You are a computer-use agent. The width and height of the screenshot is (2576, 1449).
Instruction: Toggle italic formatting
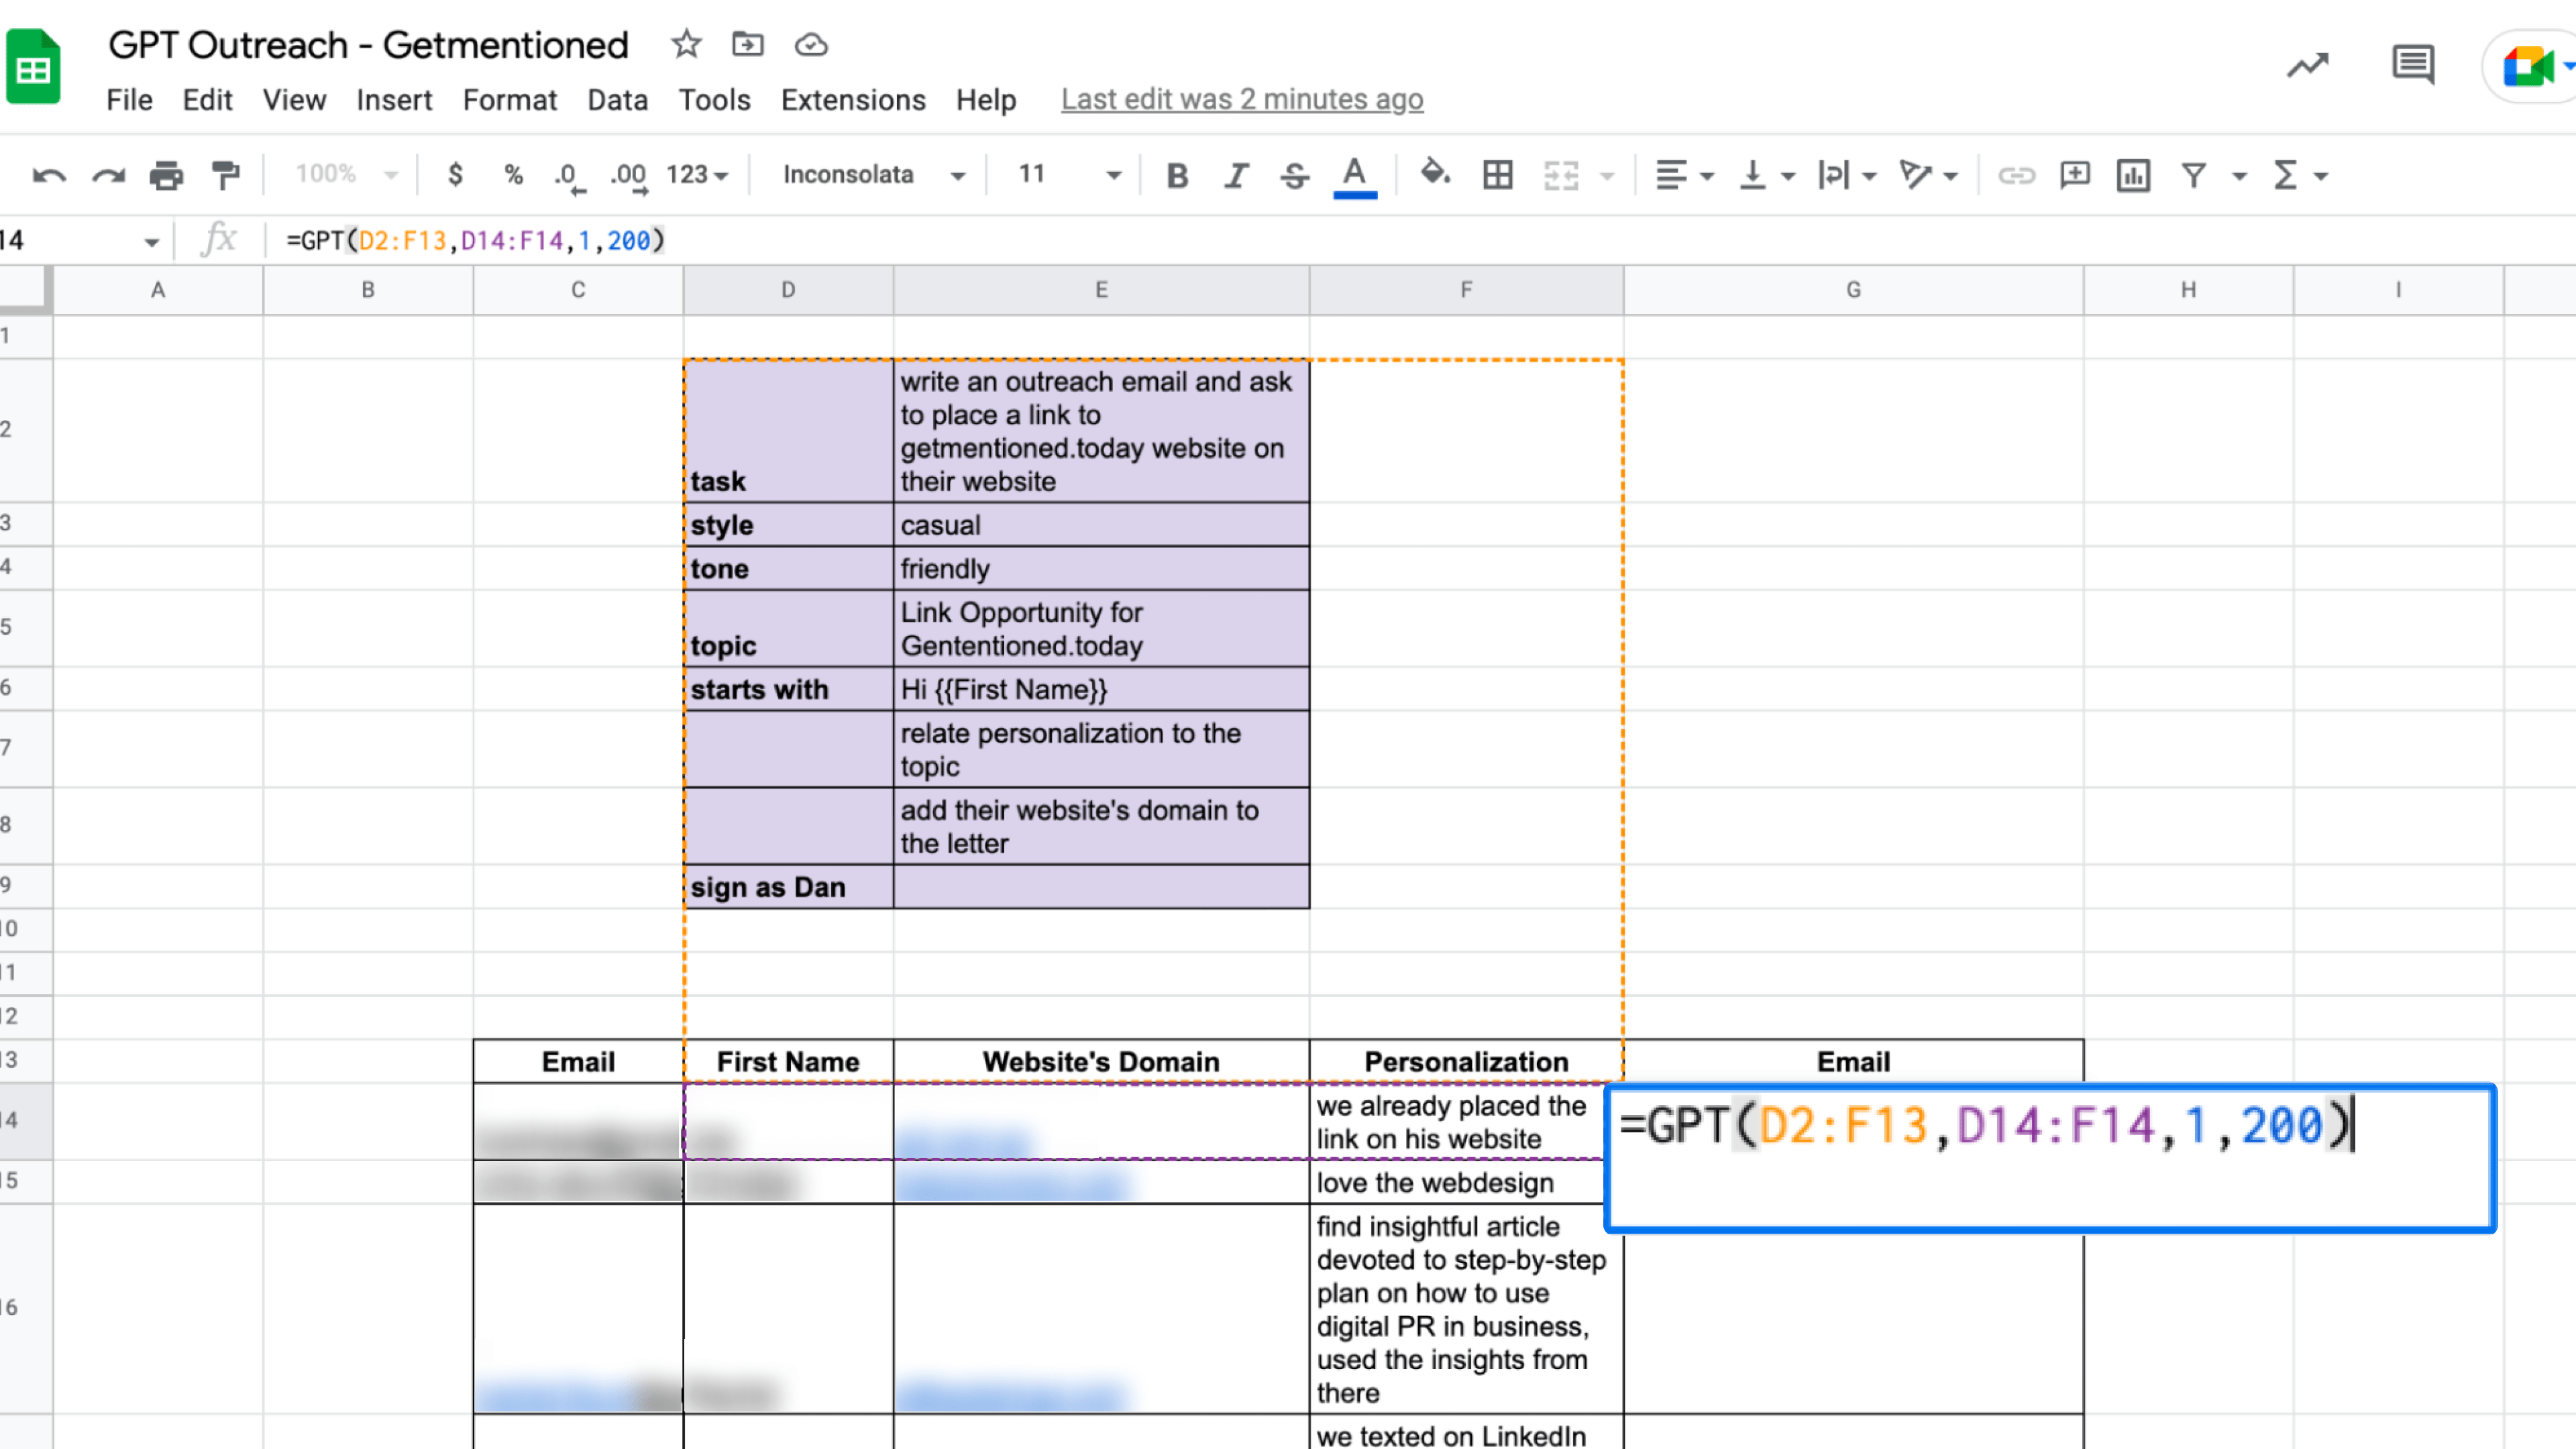(1236, 176)
